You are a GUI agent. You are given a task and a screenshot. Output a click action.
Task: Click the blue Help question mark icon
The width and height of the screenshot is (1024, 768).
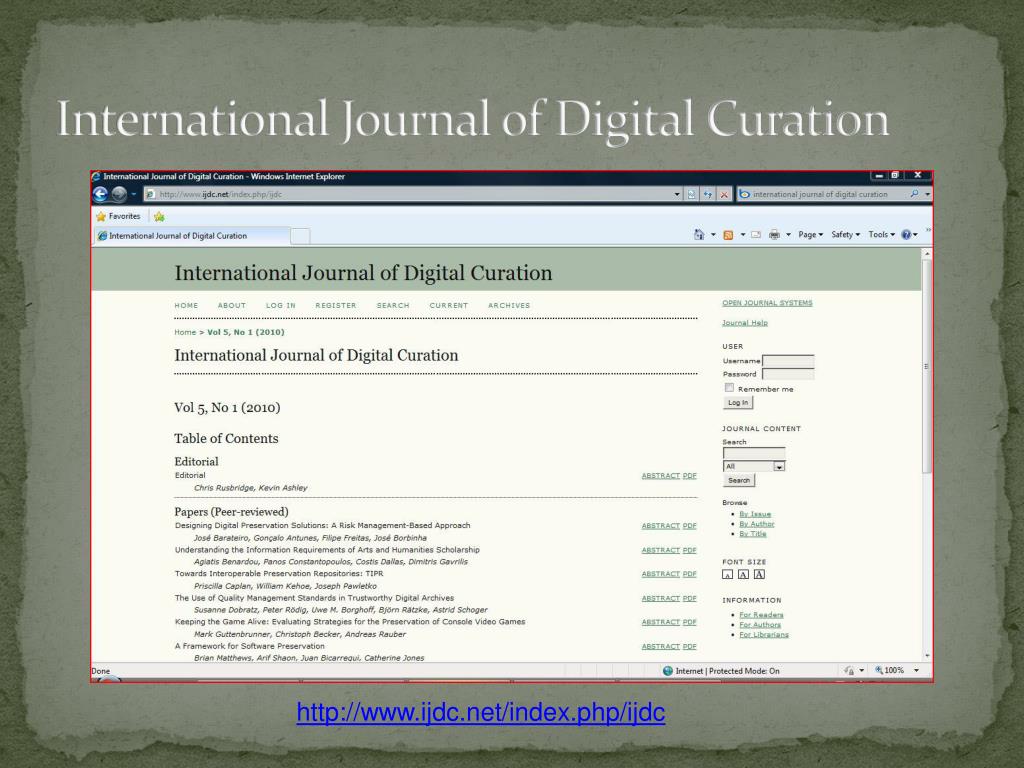tap(906, 234)
